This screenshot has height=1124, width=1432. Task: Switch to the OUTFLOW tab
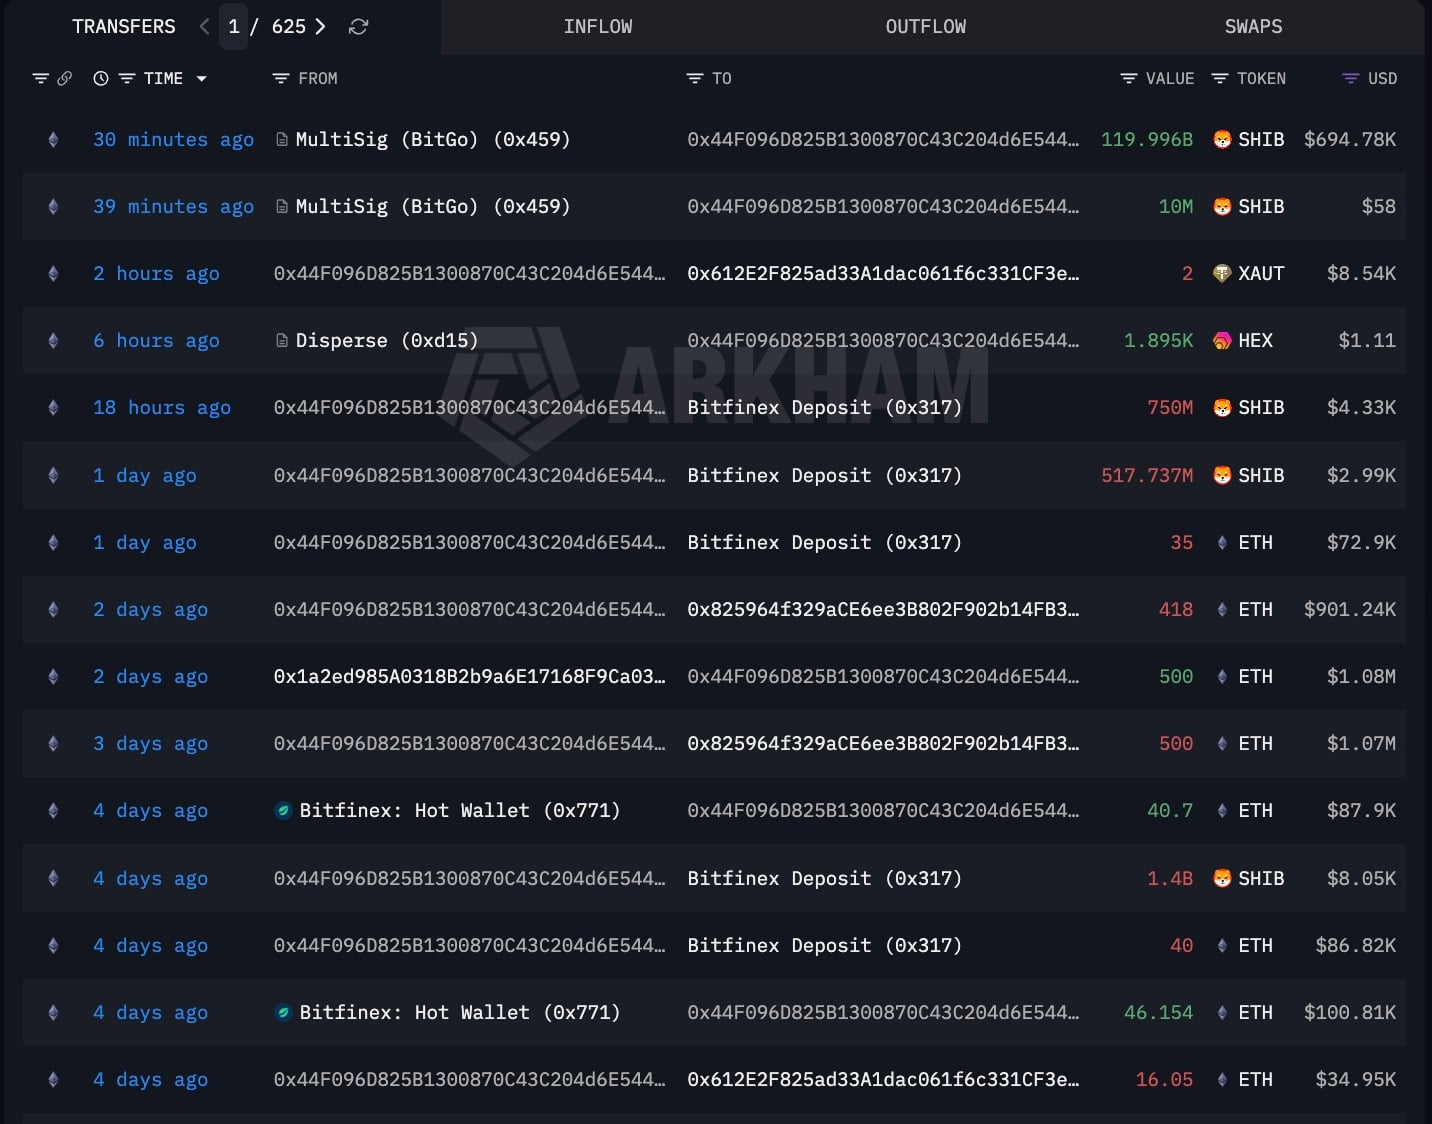[x=925, y=27]
